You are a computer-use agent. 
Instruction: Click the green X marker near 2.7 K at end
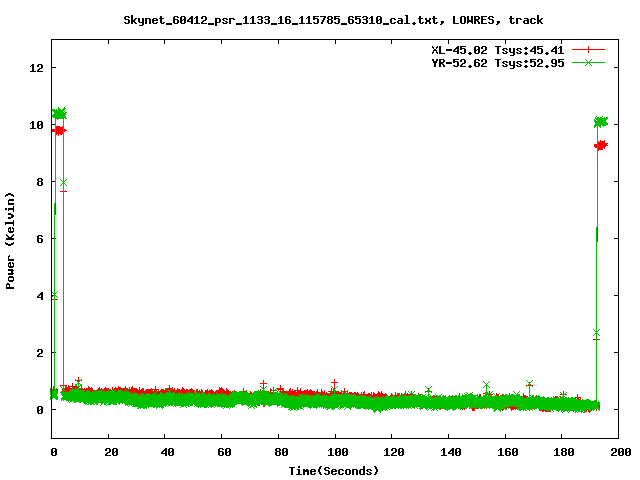[x=596, y=333]
